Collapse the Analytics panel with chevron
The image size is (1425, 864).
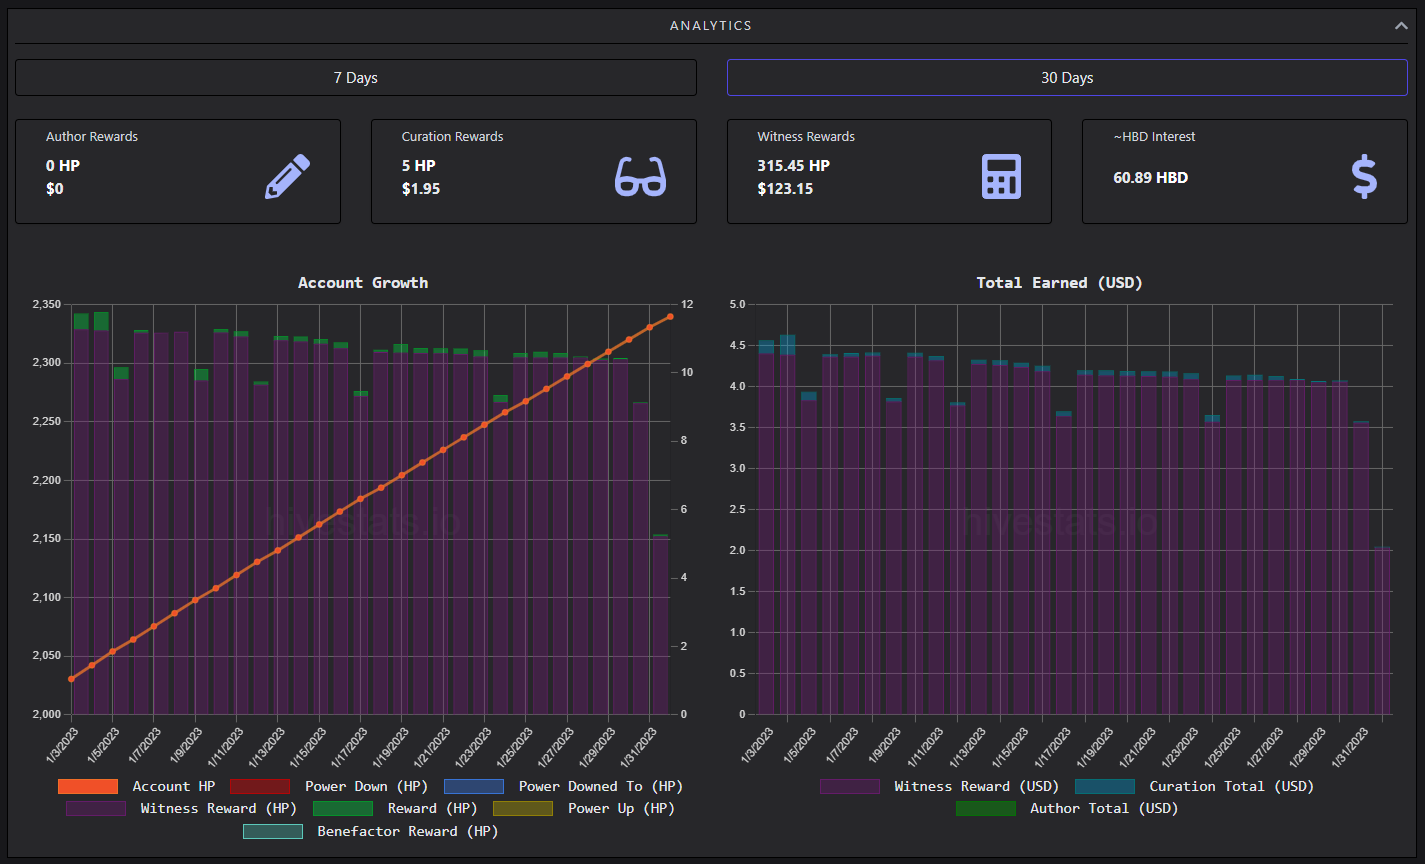pos(1401,26)
